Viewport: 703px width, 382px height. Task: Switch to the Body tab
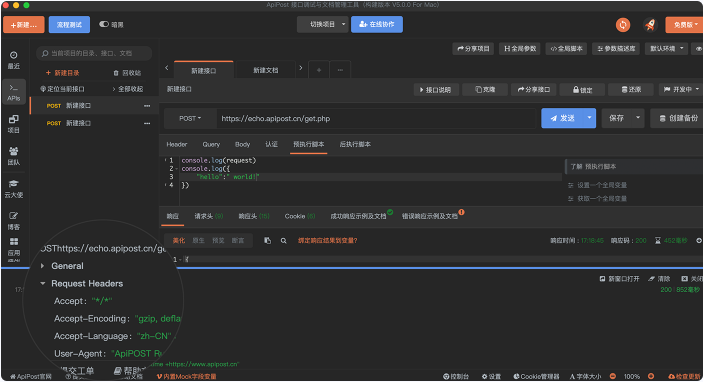click(243, 144)
